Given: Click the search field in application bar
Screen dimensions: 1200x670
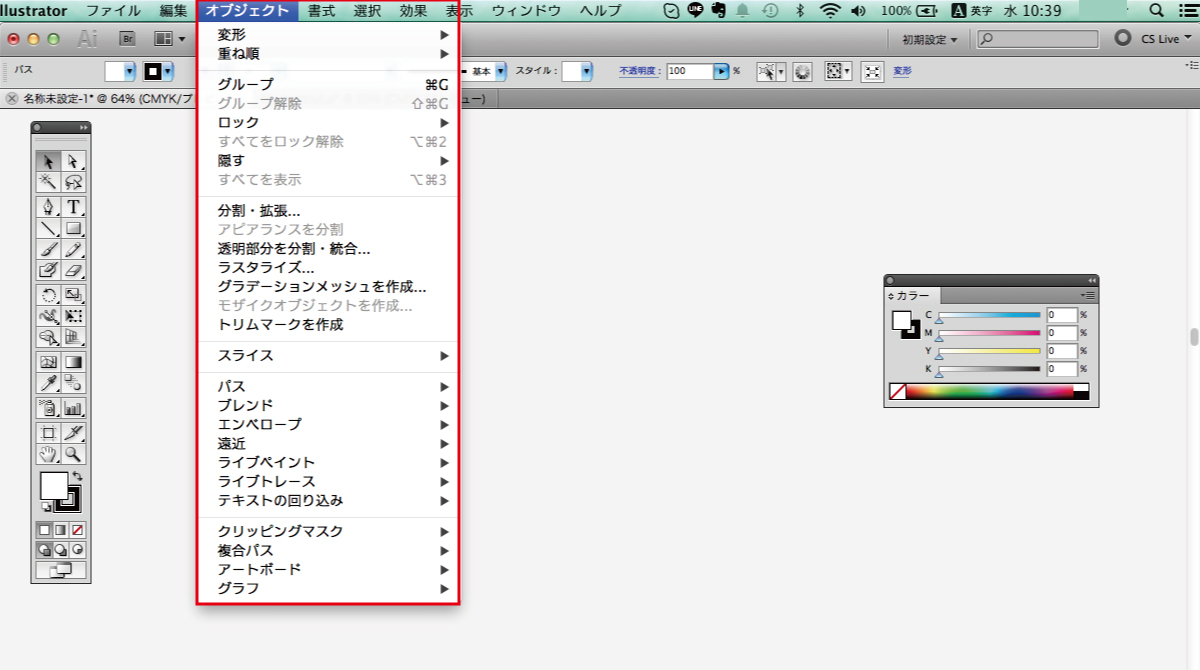Looking at the screenshot, I should tap(1038, 39).
